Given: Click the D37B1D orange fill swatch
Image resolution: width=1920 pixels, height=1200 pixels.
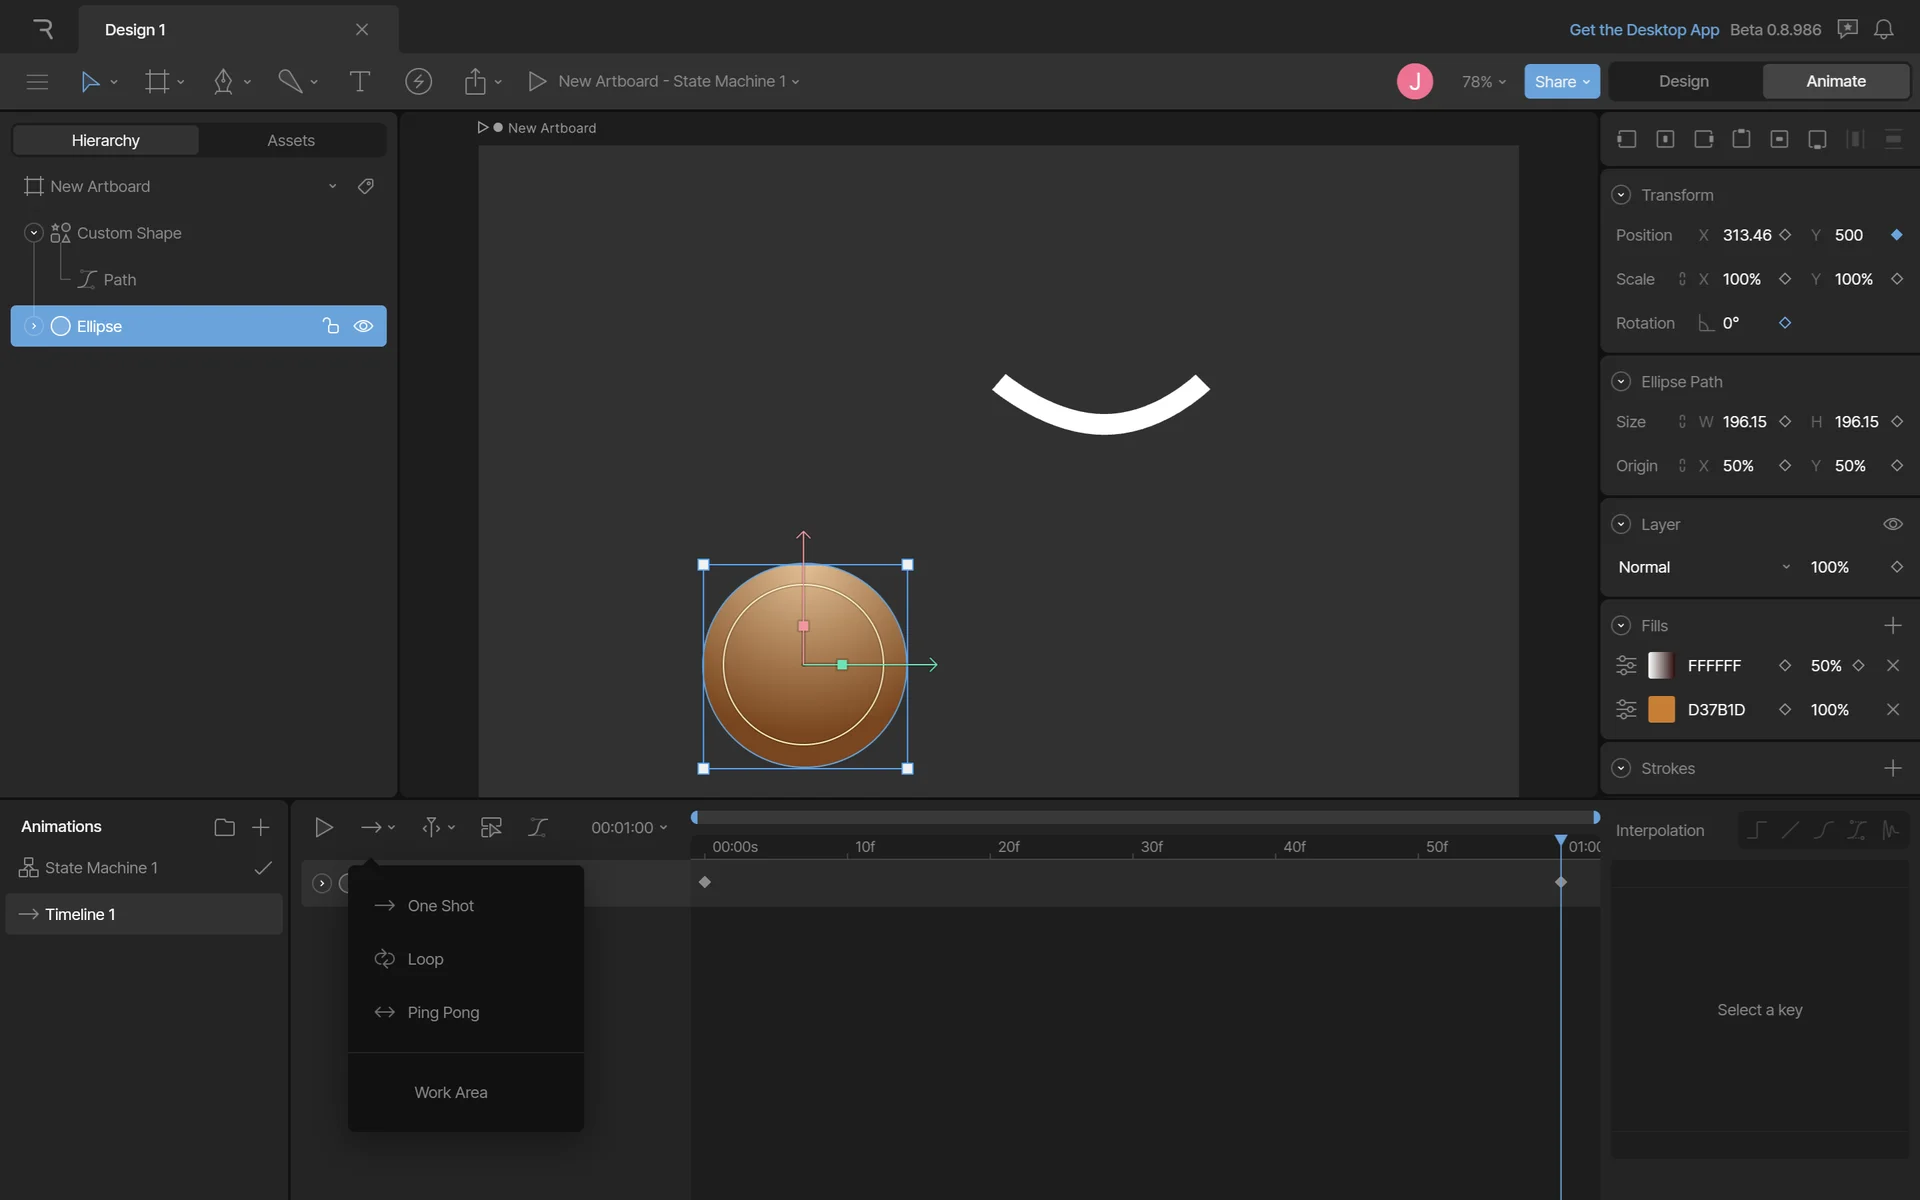Looking at the screenshot, I should pyautogui.click(x=1661, y=709).
